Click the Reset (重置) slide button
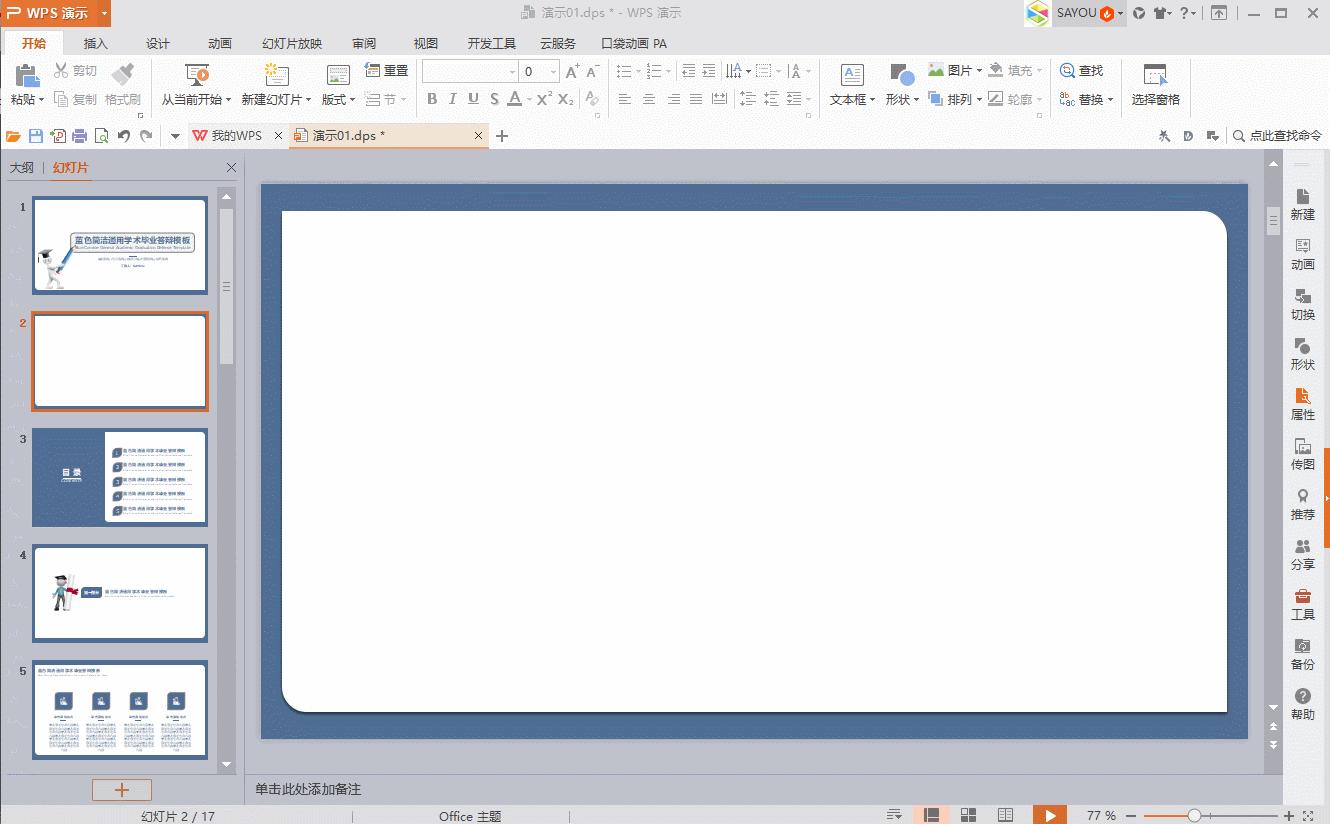Screen dimensions: 1330x824 tap(386, 70)
